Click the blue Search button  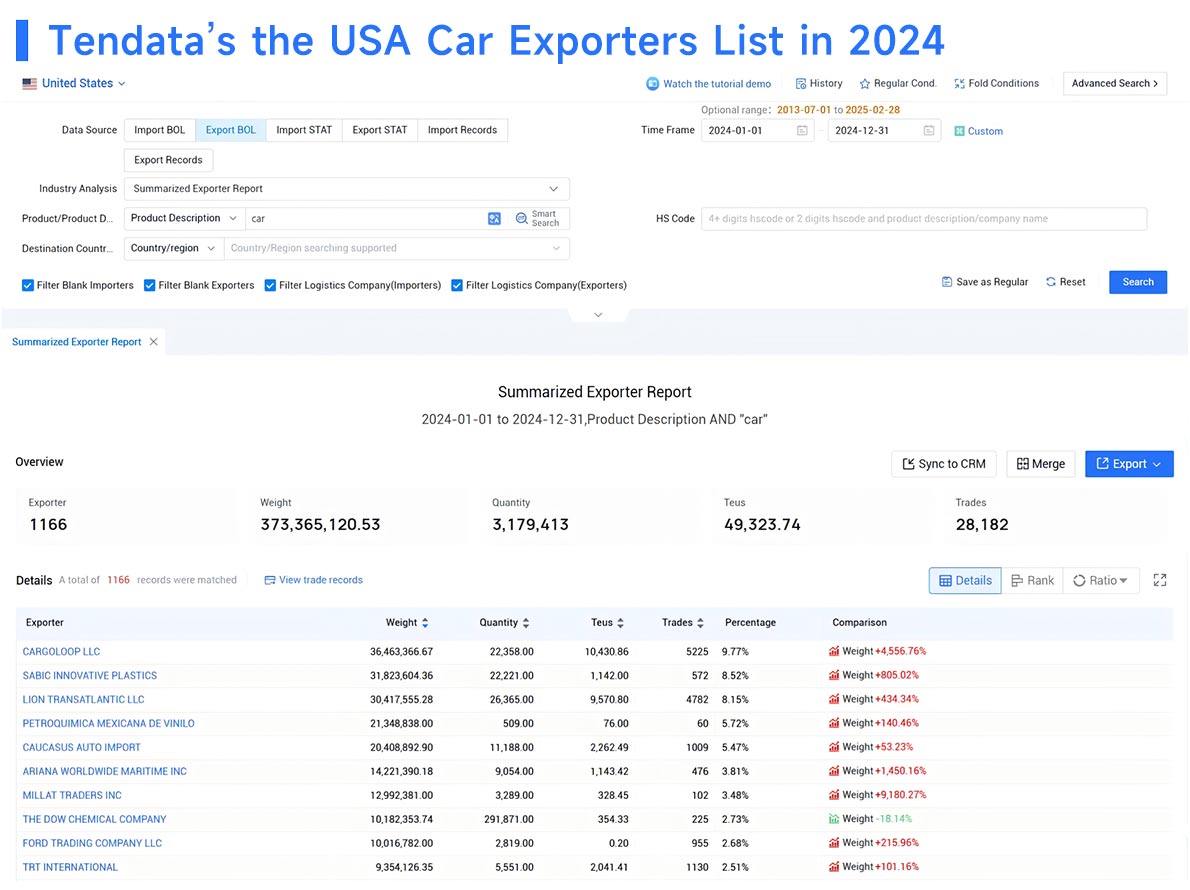click(1138, 282)
